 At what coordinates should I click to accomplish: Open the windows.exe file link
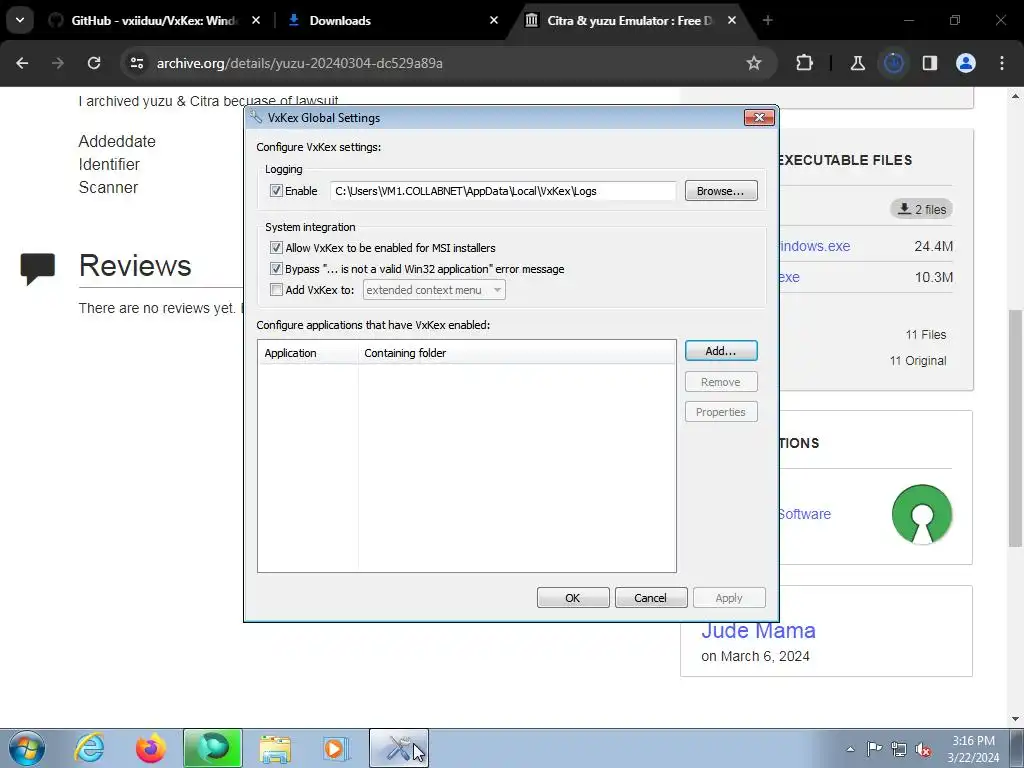click(815, 246)
